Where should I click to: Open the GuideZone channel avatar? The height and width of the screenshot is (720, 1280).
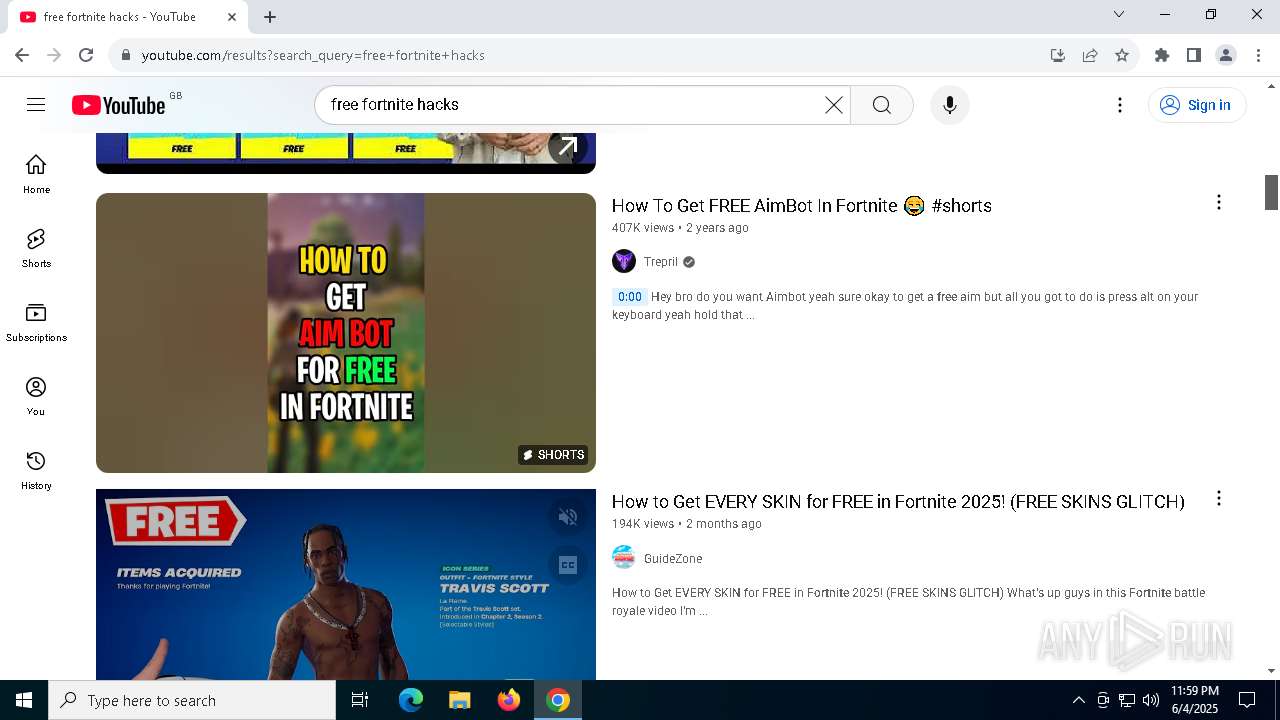click(624, 558)
